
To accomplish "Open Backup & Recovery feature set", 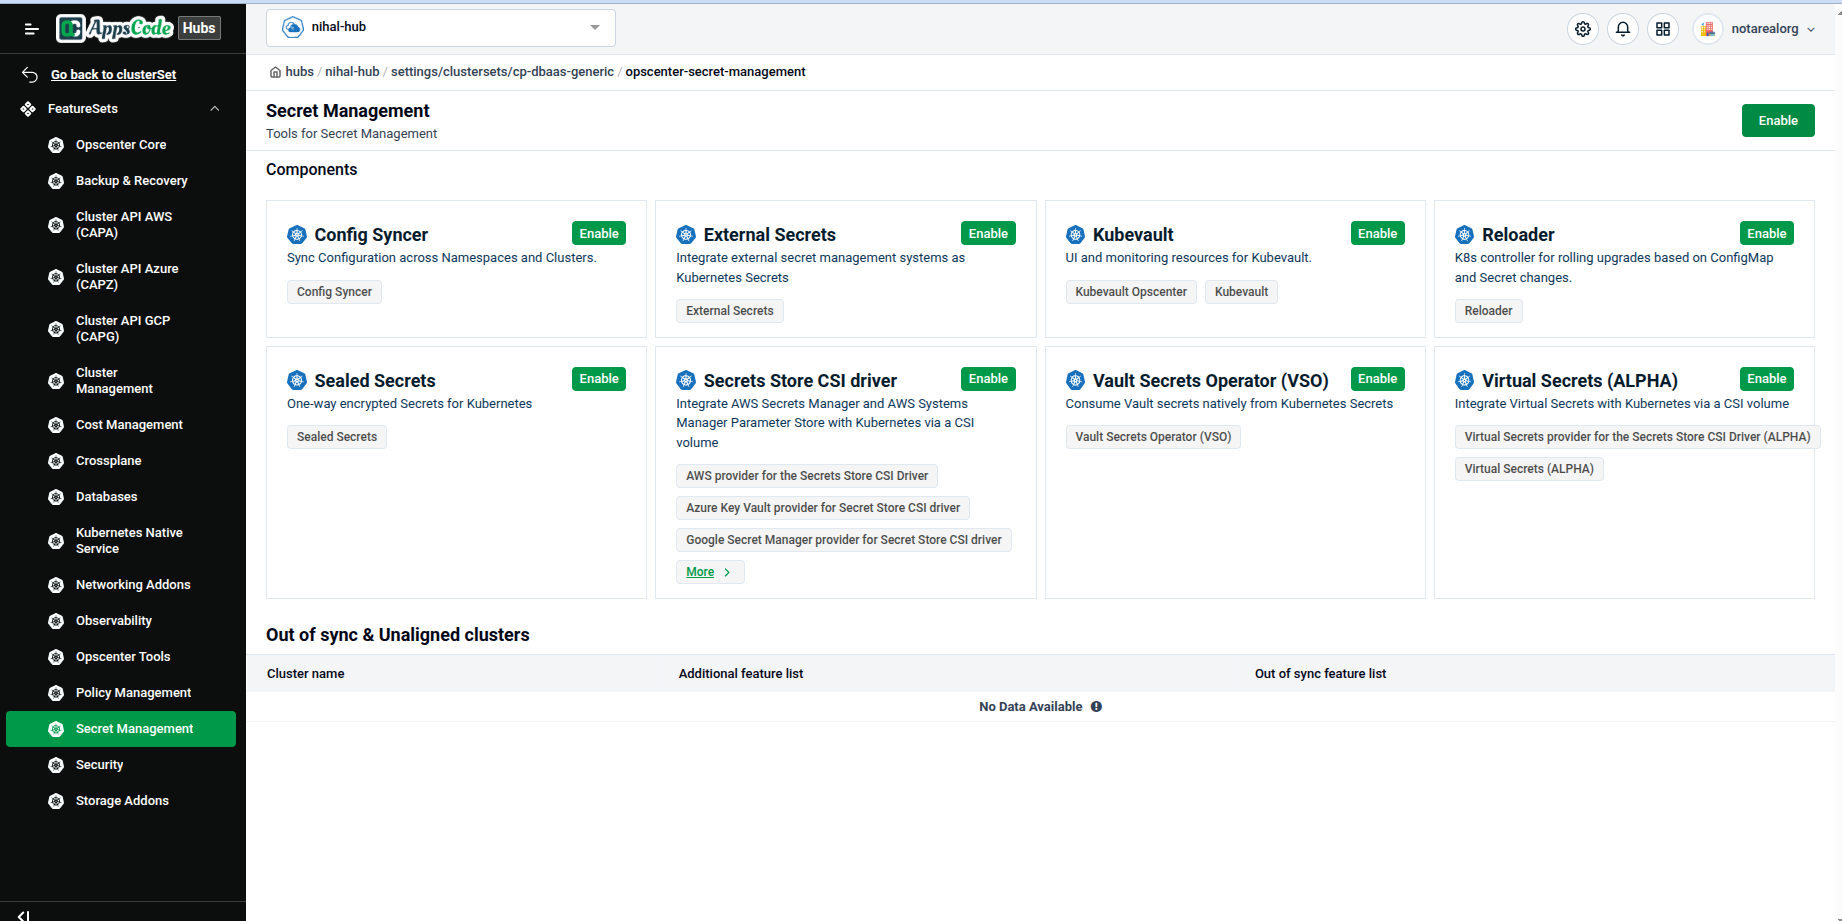I will [121, 181].
